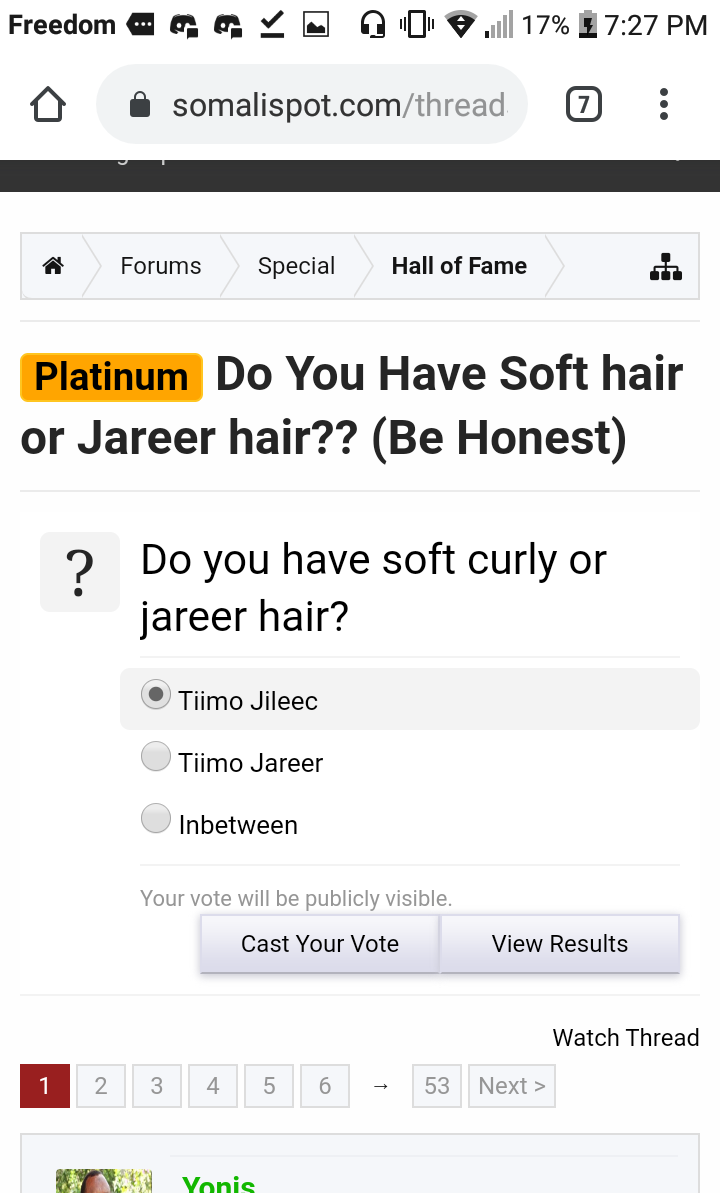Screen dimensions: 720x1193
Task: Tap the browser home icon
Action: coord(48,104)
